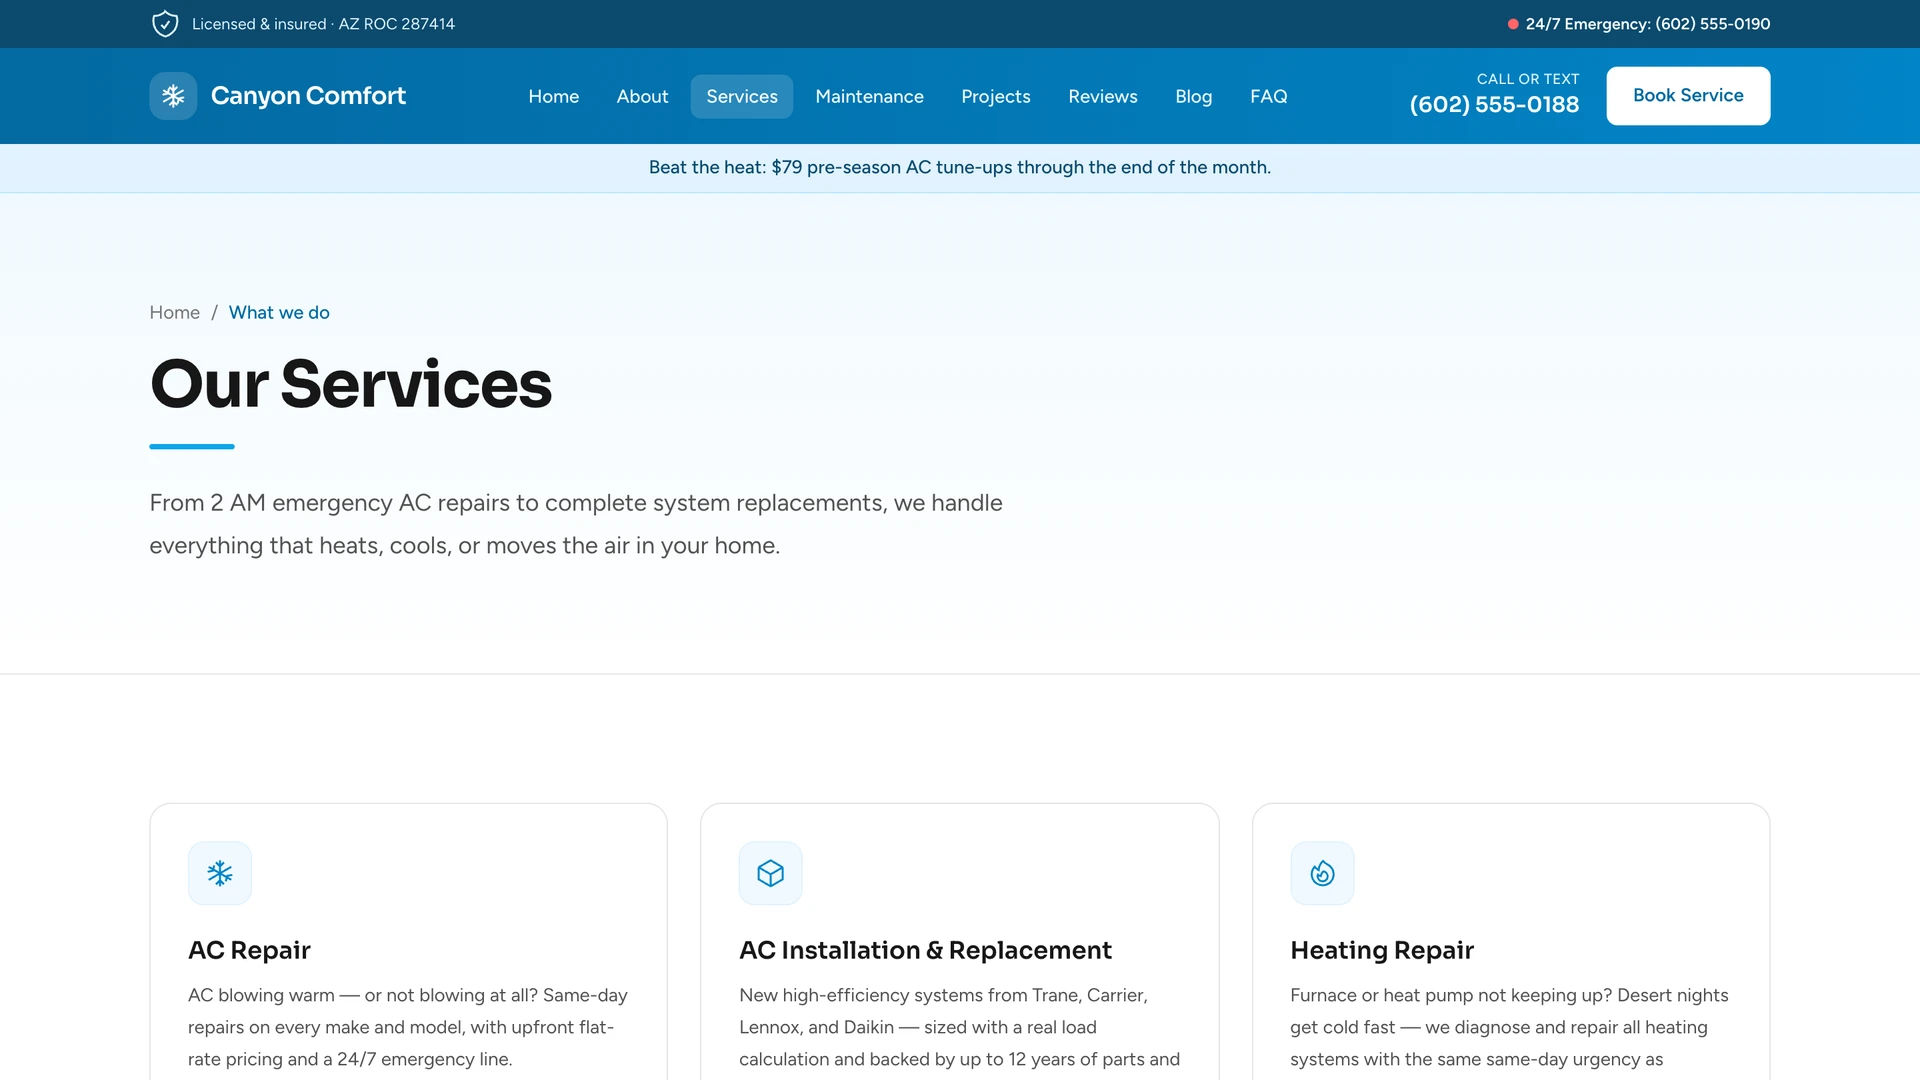Click the licensed shield check icon

(x=165, y=24)
